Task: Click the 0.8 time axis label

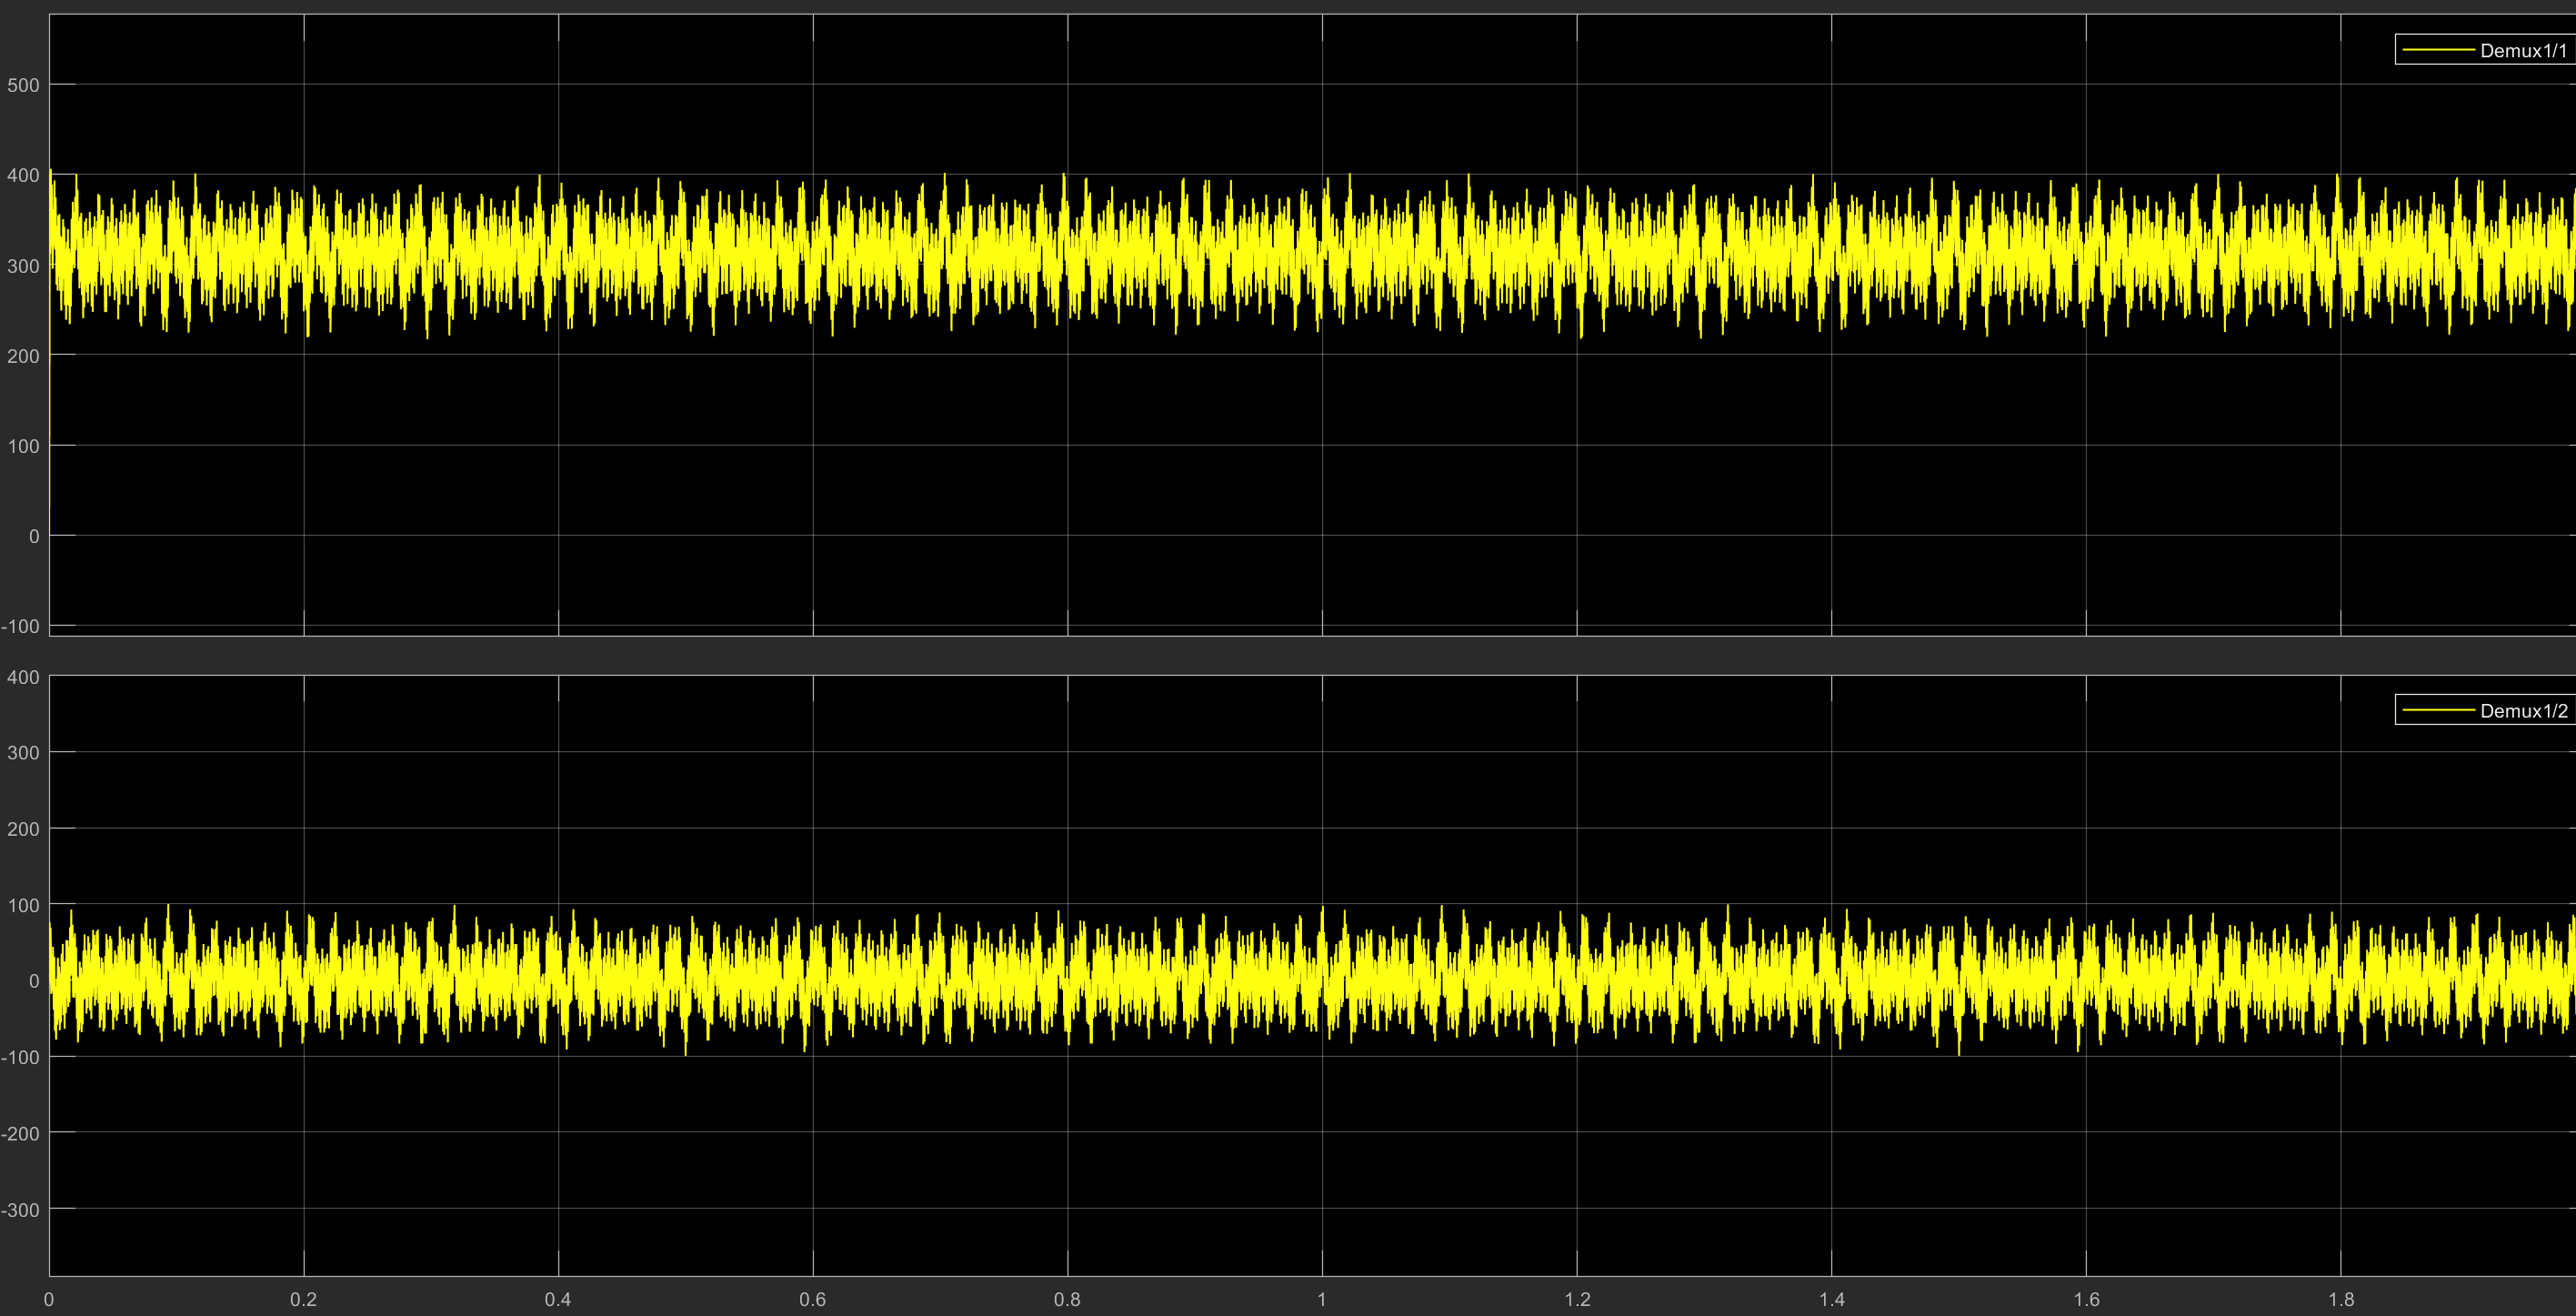Action: [1067, 1299]
